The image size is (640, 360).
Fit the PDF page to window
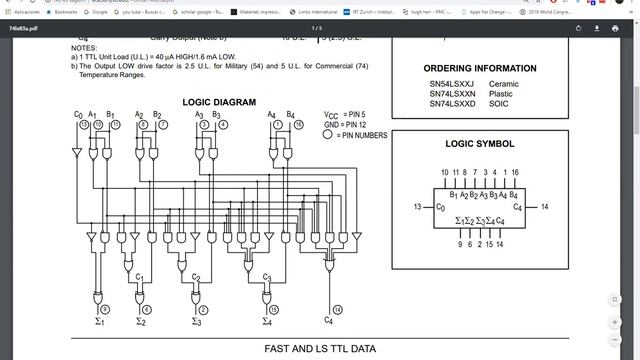[615, 300]
